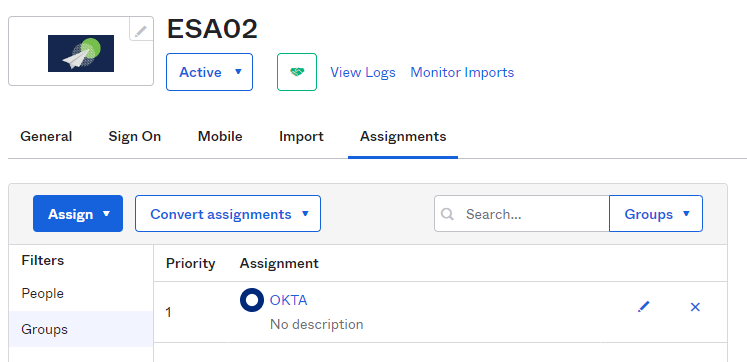Switch to the General tab

pyautogui.click(x=46, y=137)
